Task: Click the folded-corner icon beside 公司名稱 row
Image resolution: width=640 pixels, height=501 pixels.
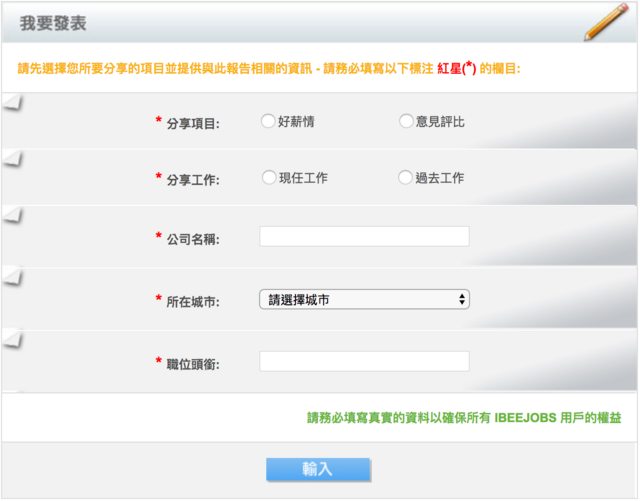Action: coord(12,216)
